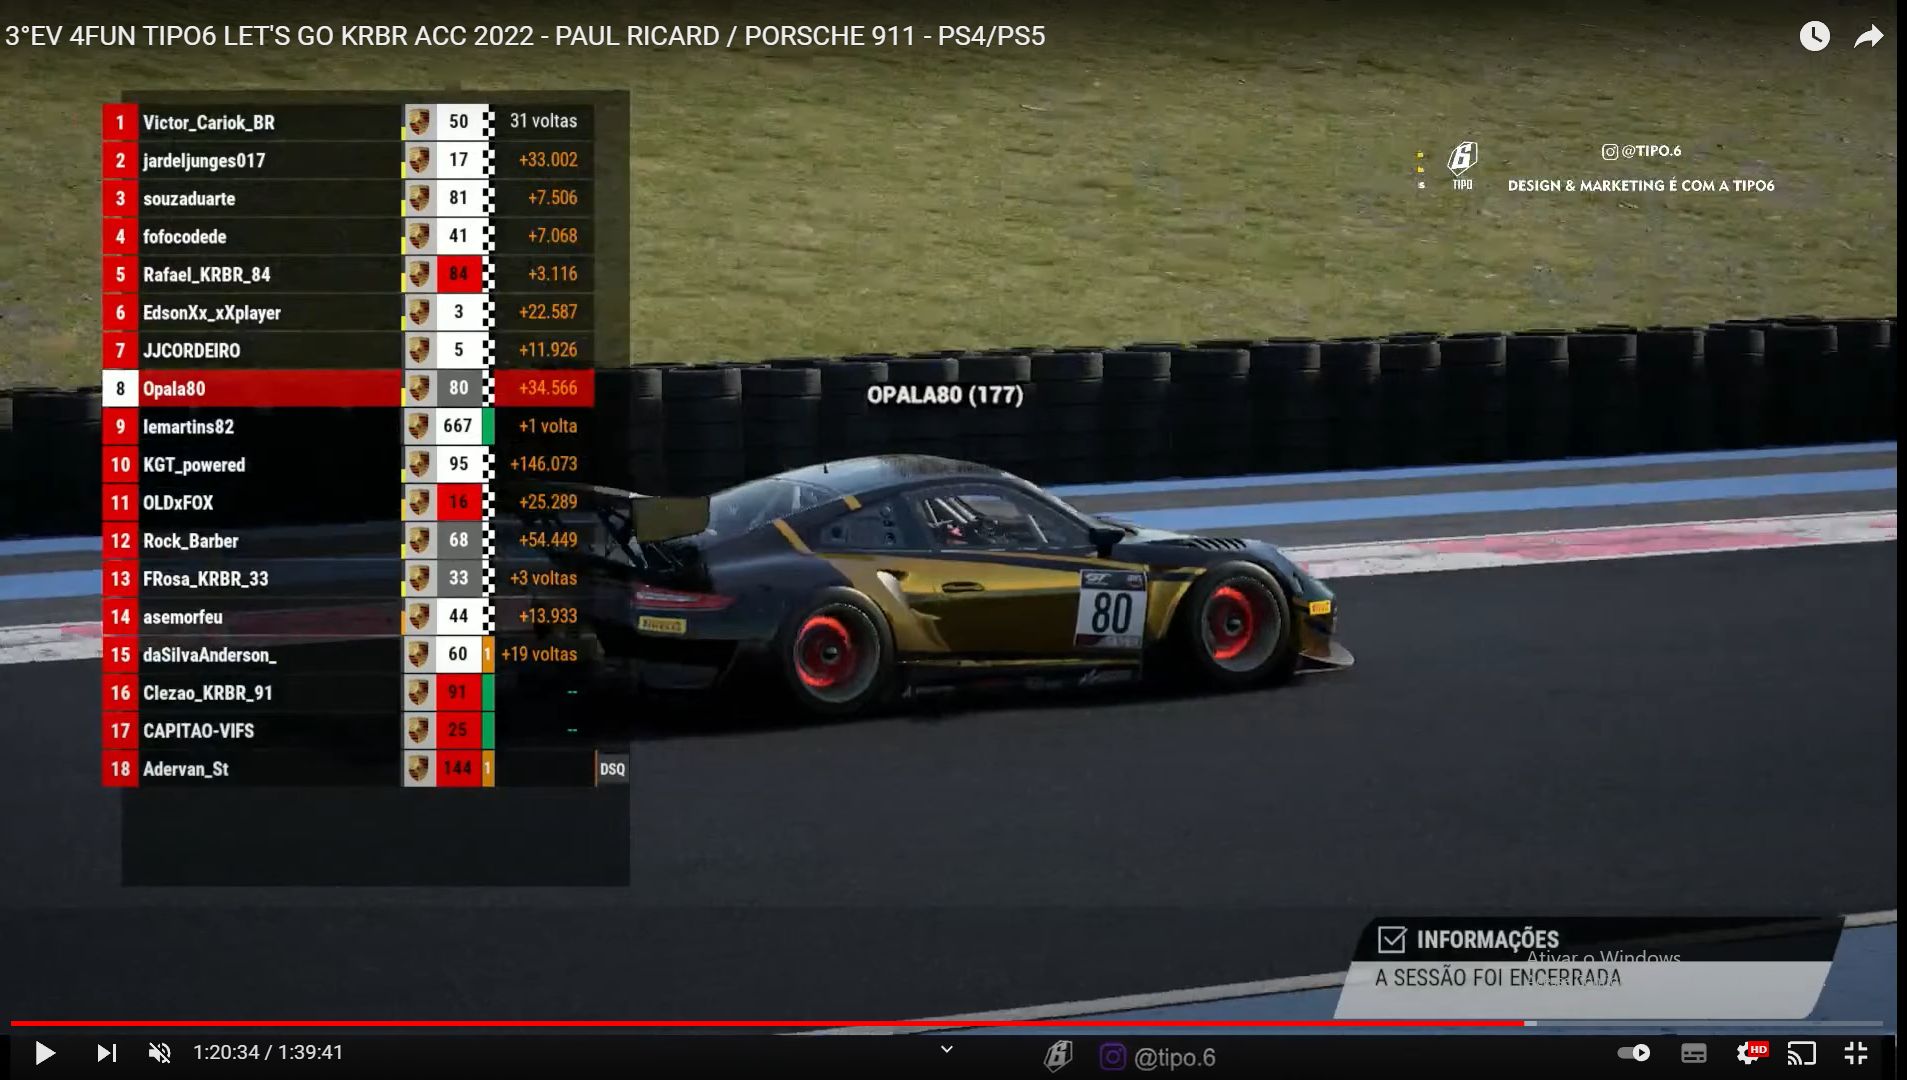
Task: Click A SESSÃO FOI ENCERRADA message
Action: tap(1497, 978)
